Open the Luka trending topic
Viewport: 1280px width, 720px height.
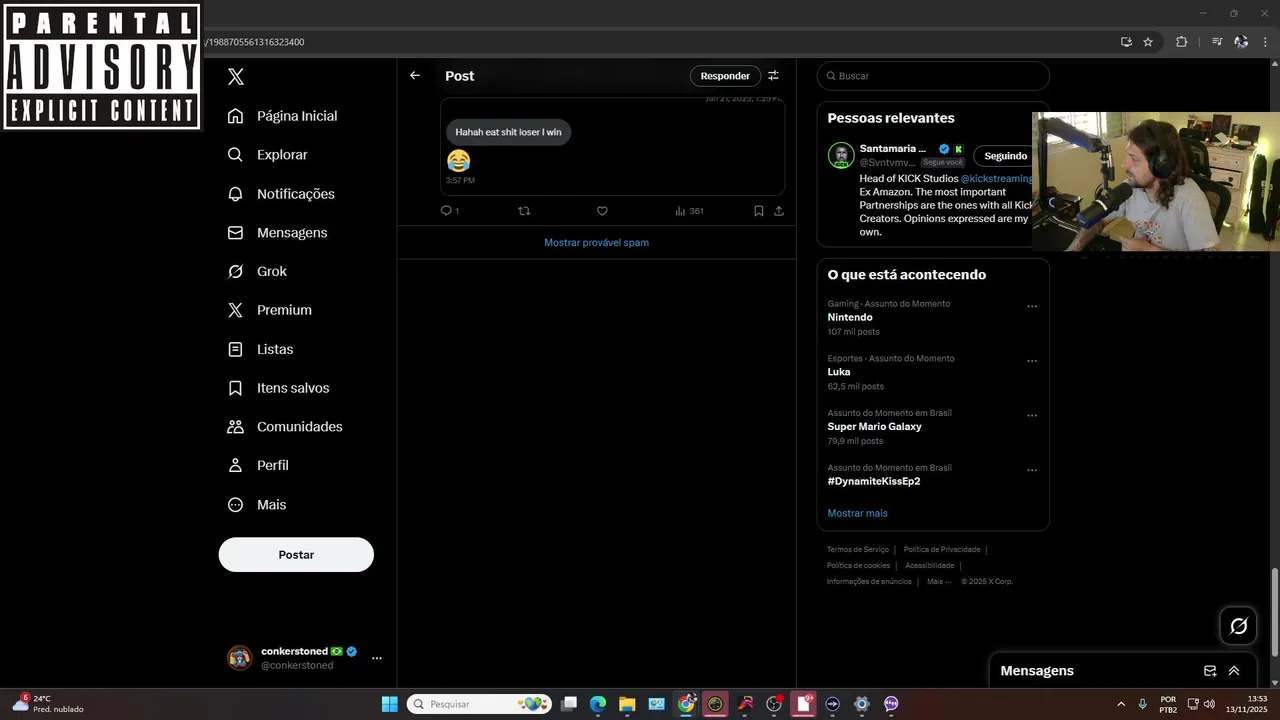[x=839, y=372]
